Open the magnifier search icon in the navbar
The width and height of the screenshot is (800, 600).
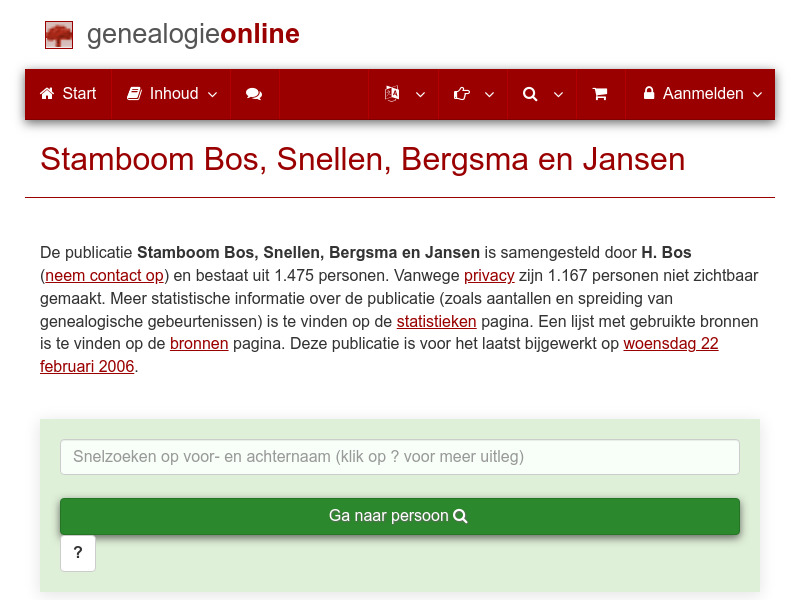point(530,93)
